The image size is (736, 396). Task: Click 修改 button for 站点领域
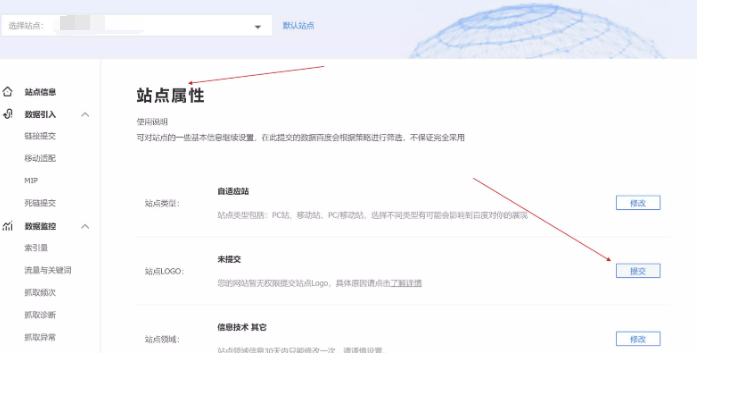638,339
